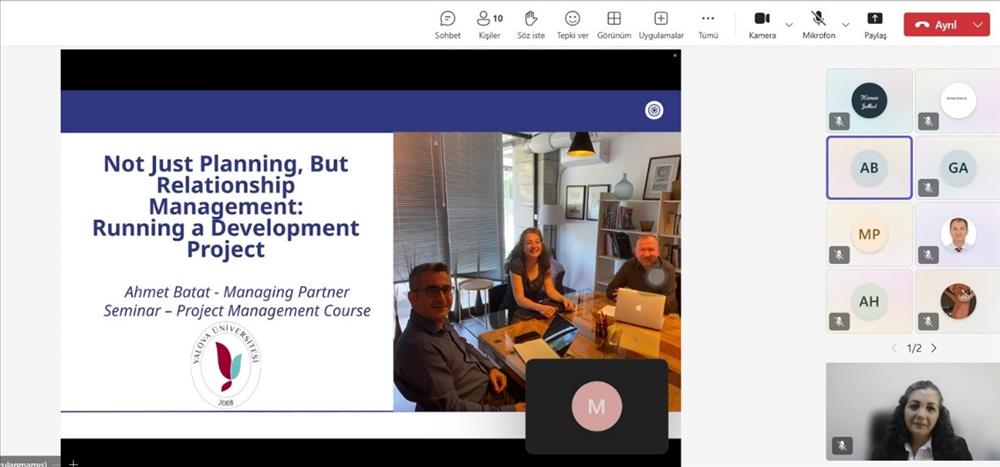Click muted mic icon on dark-avatar tile
Image resolution: width=1000 pixels, height=467 pixels.
pyautogui.click(x=839, y=121)
